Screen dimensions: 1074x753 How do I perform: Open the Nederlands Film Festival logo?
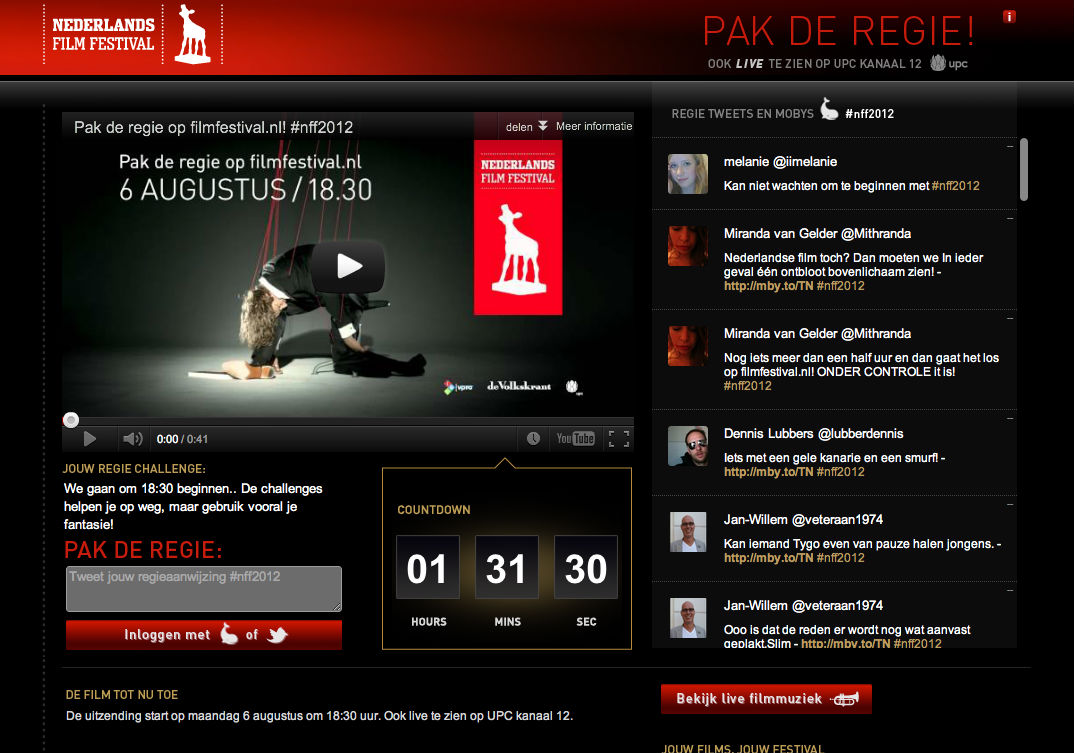pyautogui.click(x=133, y=35)
